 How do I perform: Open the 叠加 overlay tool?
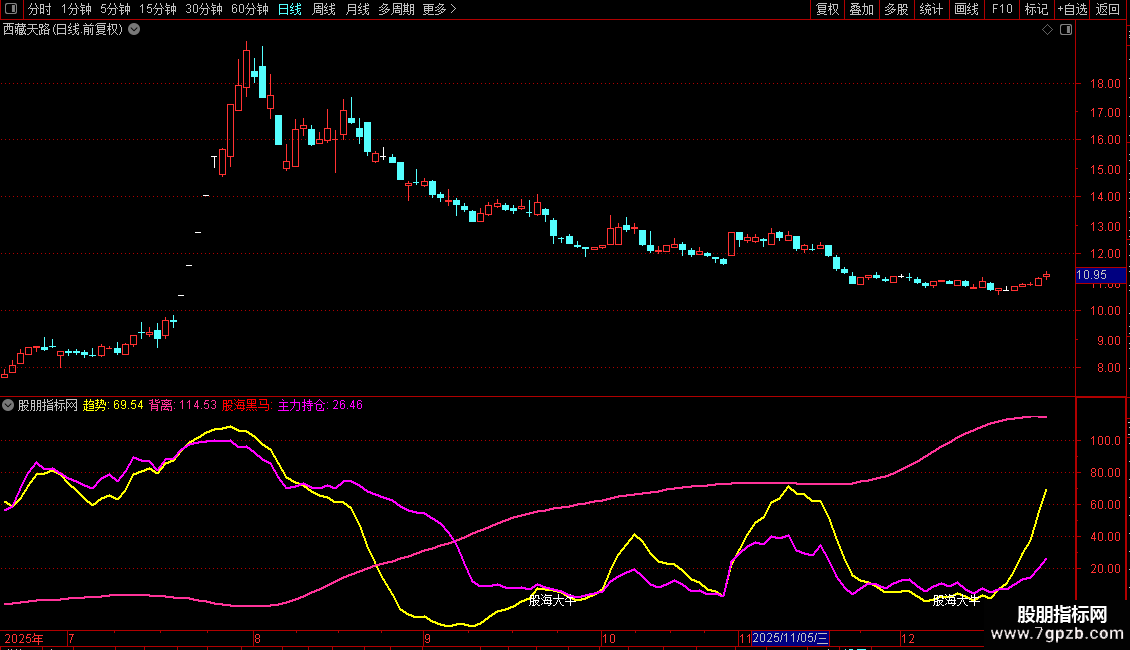tap(861, 9)
